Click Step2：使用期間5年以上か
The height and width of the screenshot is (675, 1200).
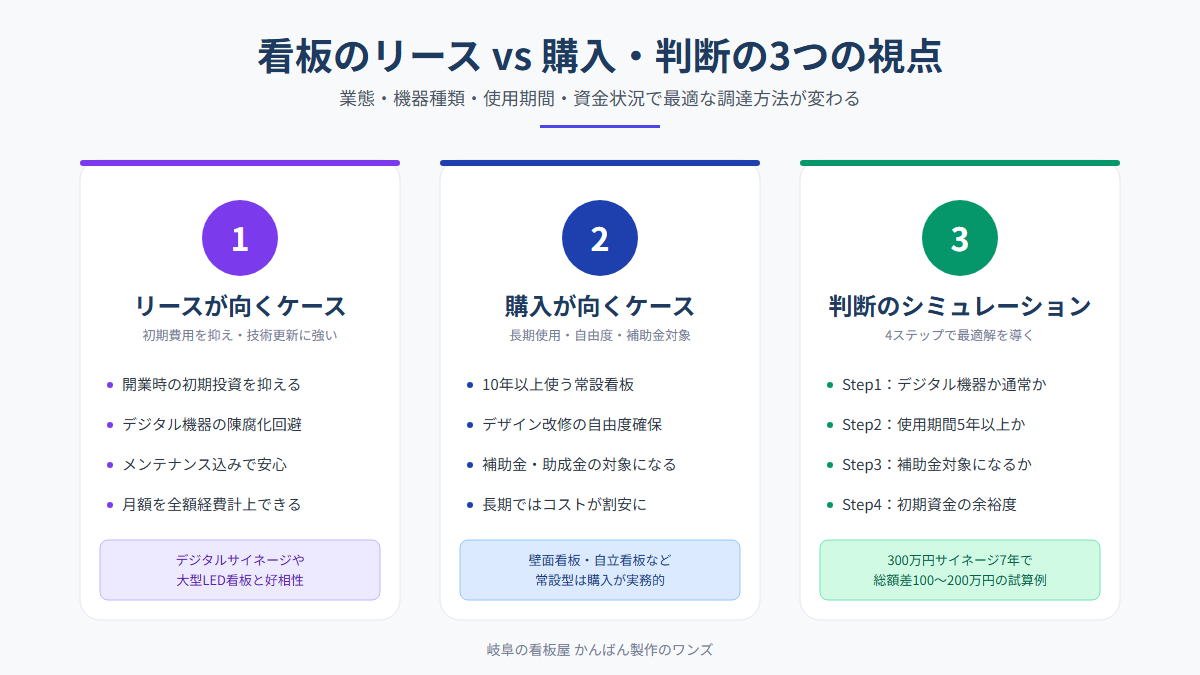pos(934,424)
